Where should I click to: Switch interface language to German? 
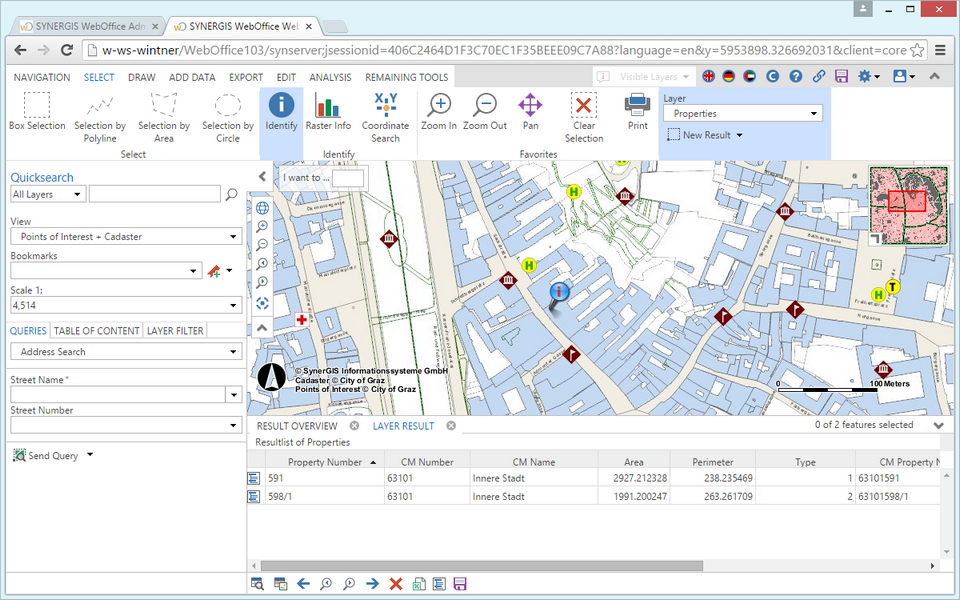[728, 76]
